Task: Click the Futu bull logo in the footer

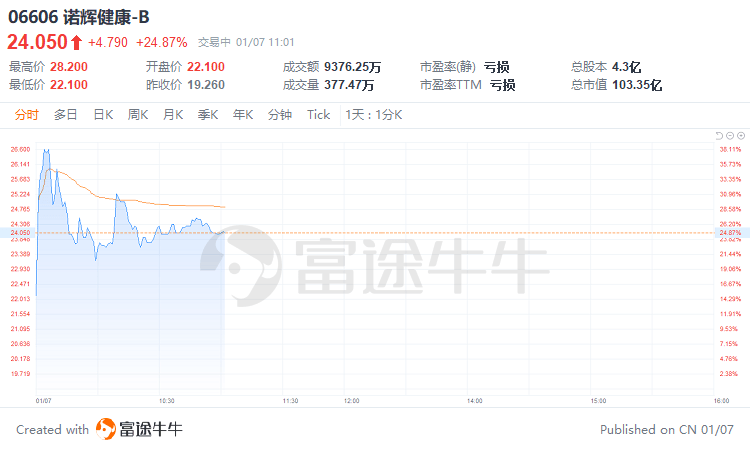Action: point(106,428)
